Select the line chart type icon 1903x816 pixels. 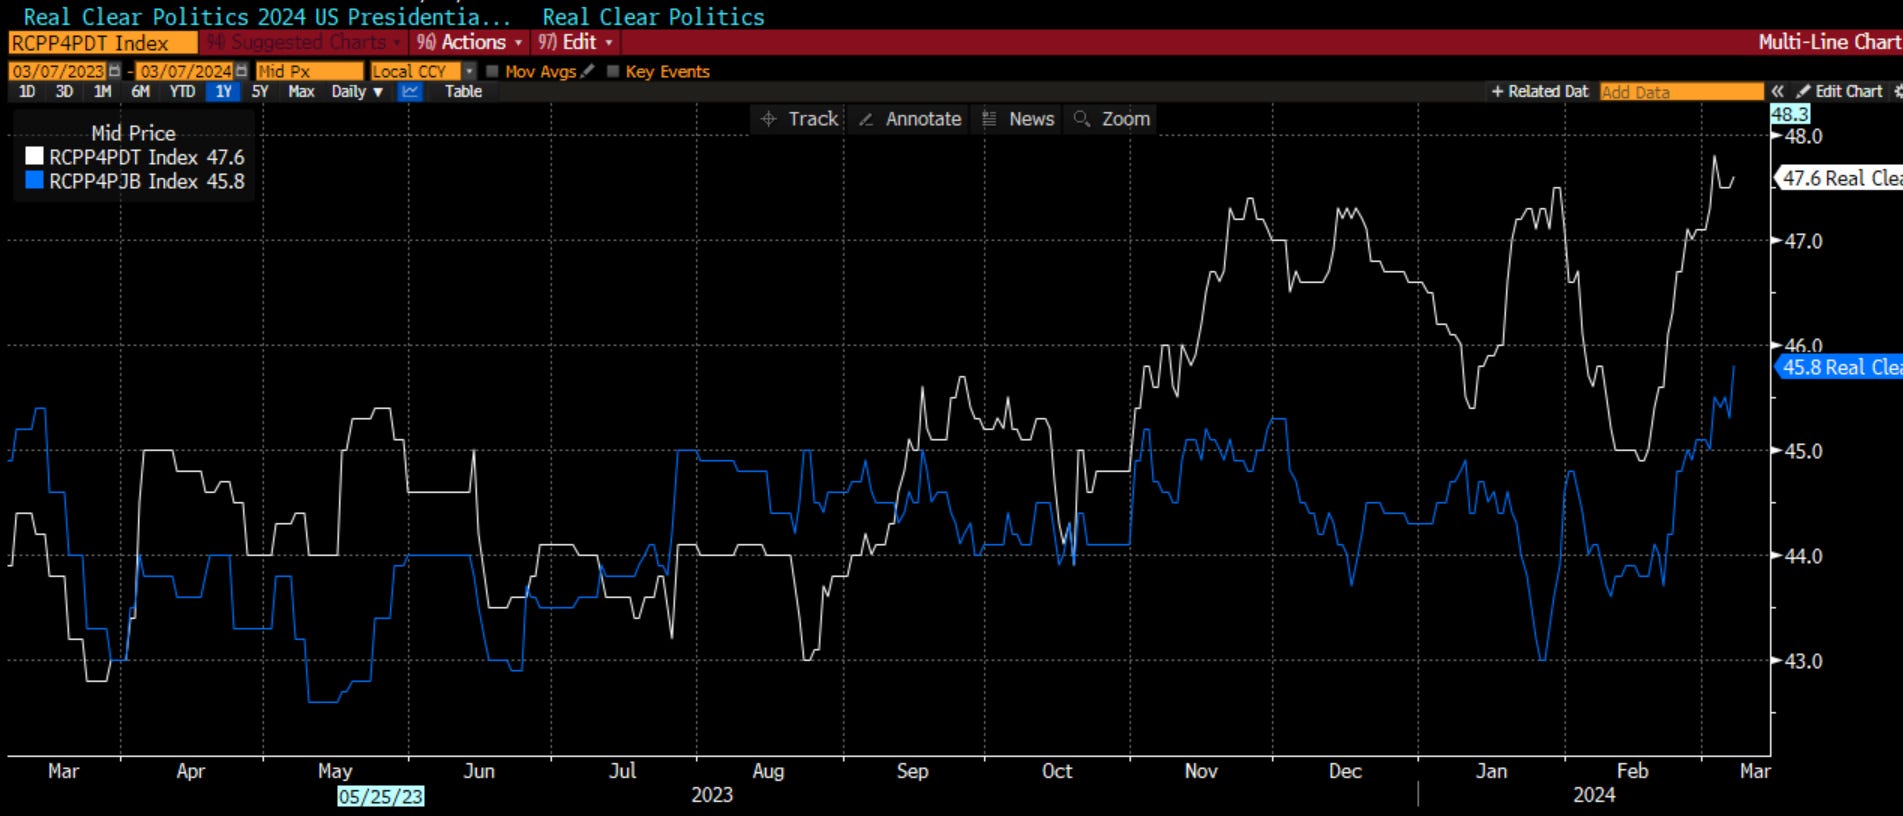coord(410,91)
